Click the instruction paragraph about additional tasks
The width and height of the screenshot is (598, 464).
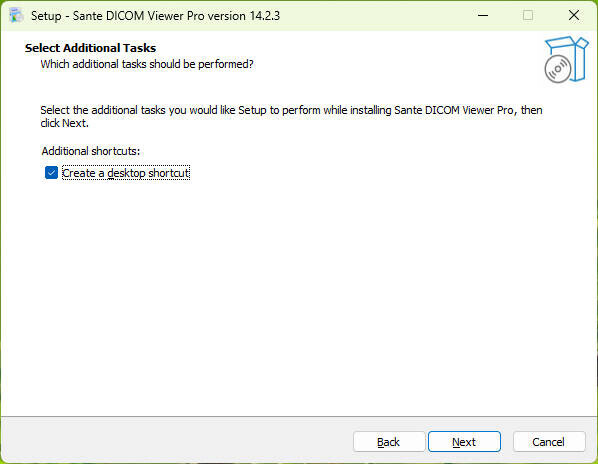tap(291, 117)
